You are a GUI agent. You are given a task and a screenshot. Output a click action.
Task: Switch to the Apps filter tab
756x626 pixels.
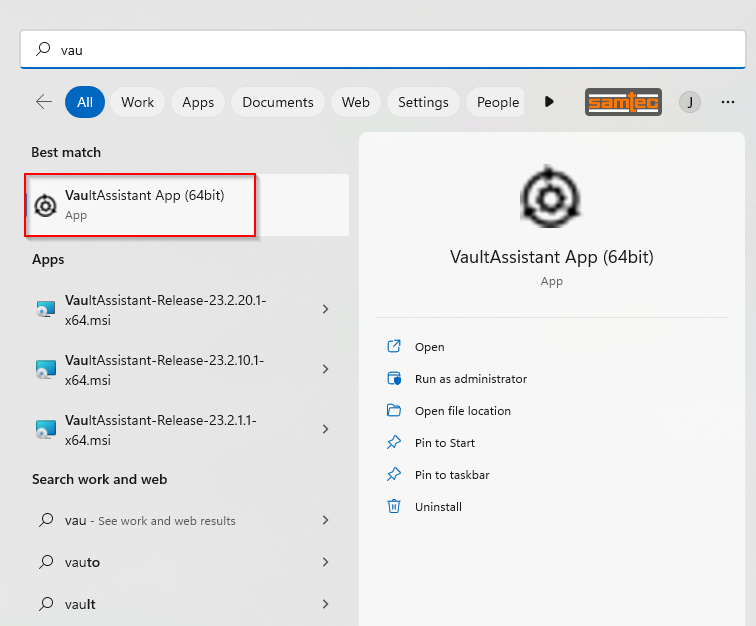[x=198, y=102]
